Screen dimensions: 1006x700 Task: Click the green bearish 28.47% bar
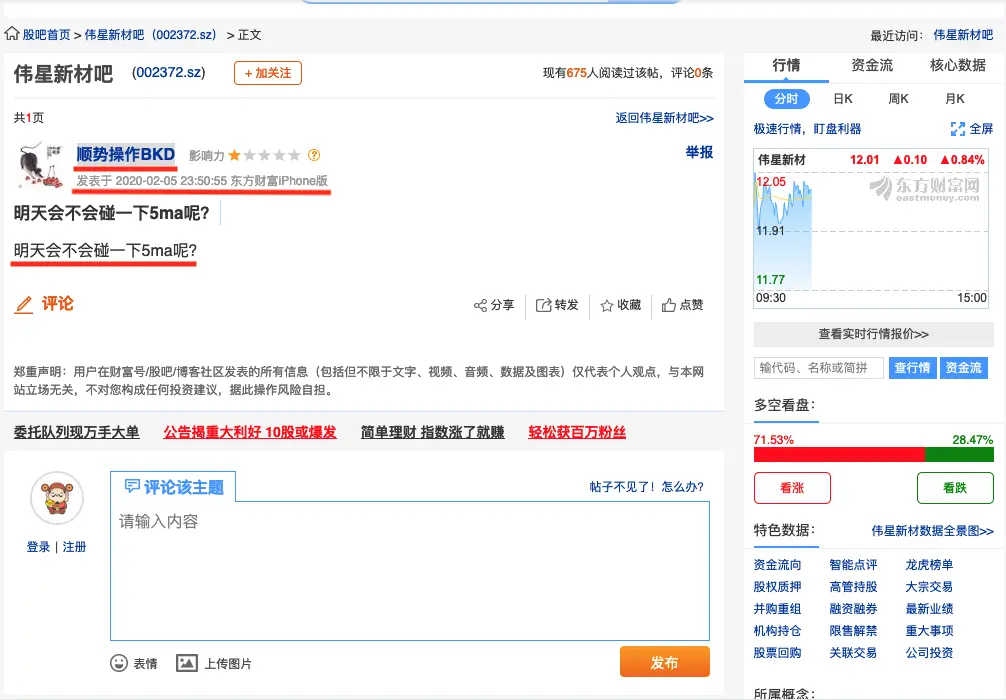coord(959,455)
